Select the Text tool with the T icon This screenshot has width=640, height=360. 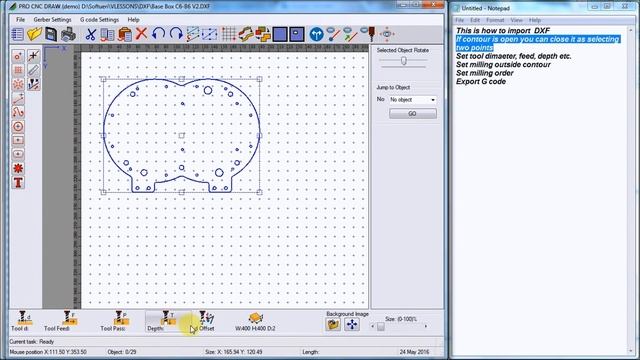tap(18, 182)
